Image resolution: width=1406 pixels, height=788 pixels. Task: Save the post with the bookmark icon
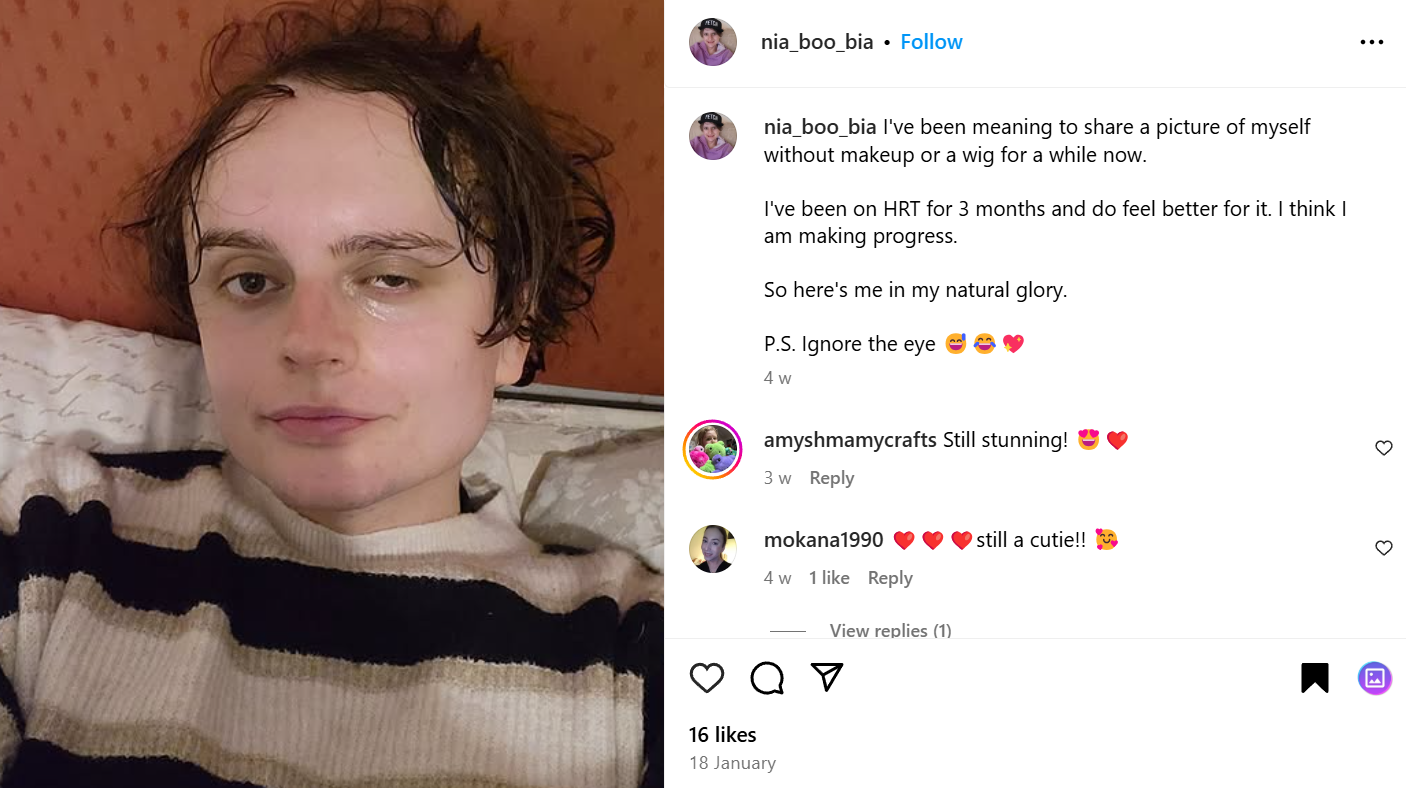pos(1314,678)
